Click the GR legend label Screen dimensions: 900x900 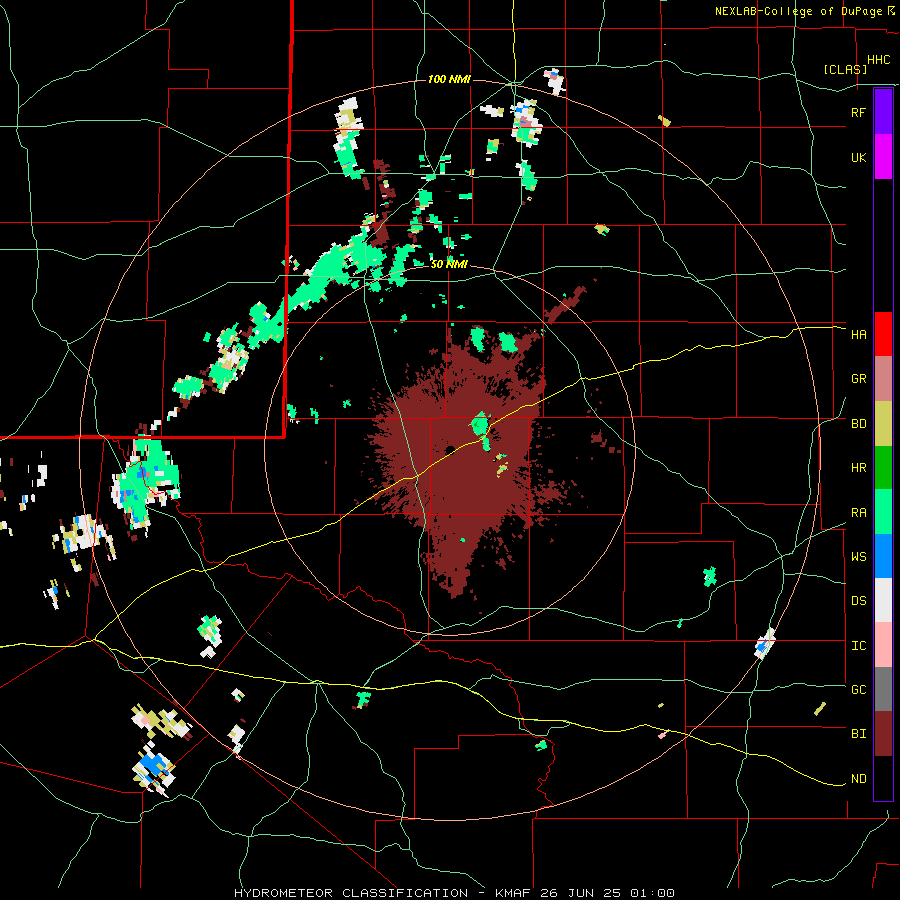pos(858,379)
